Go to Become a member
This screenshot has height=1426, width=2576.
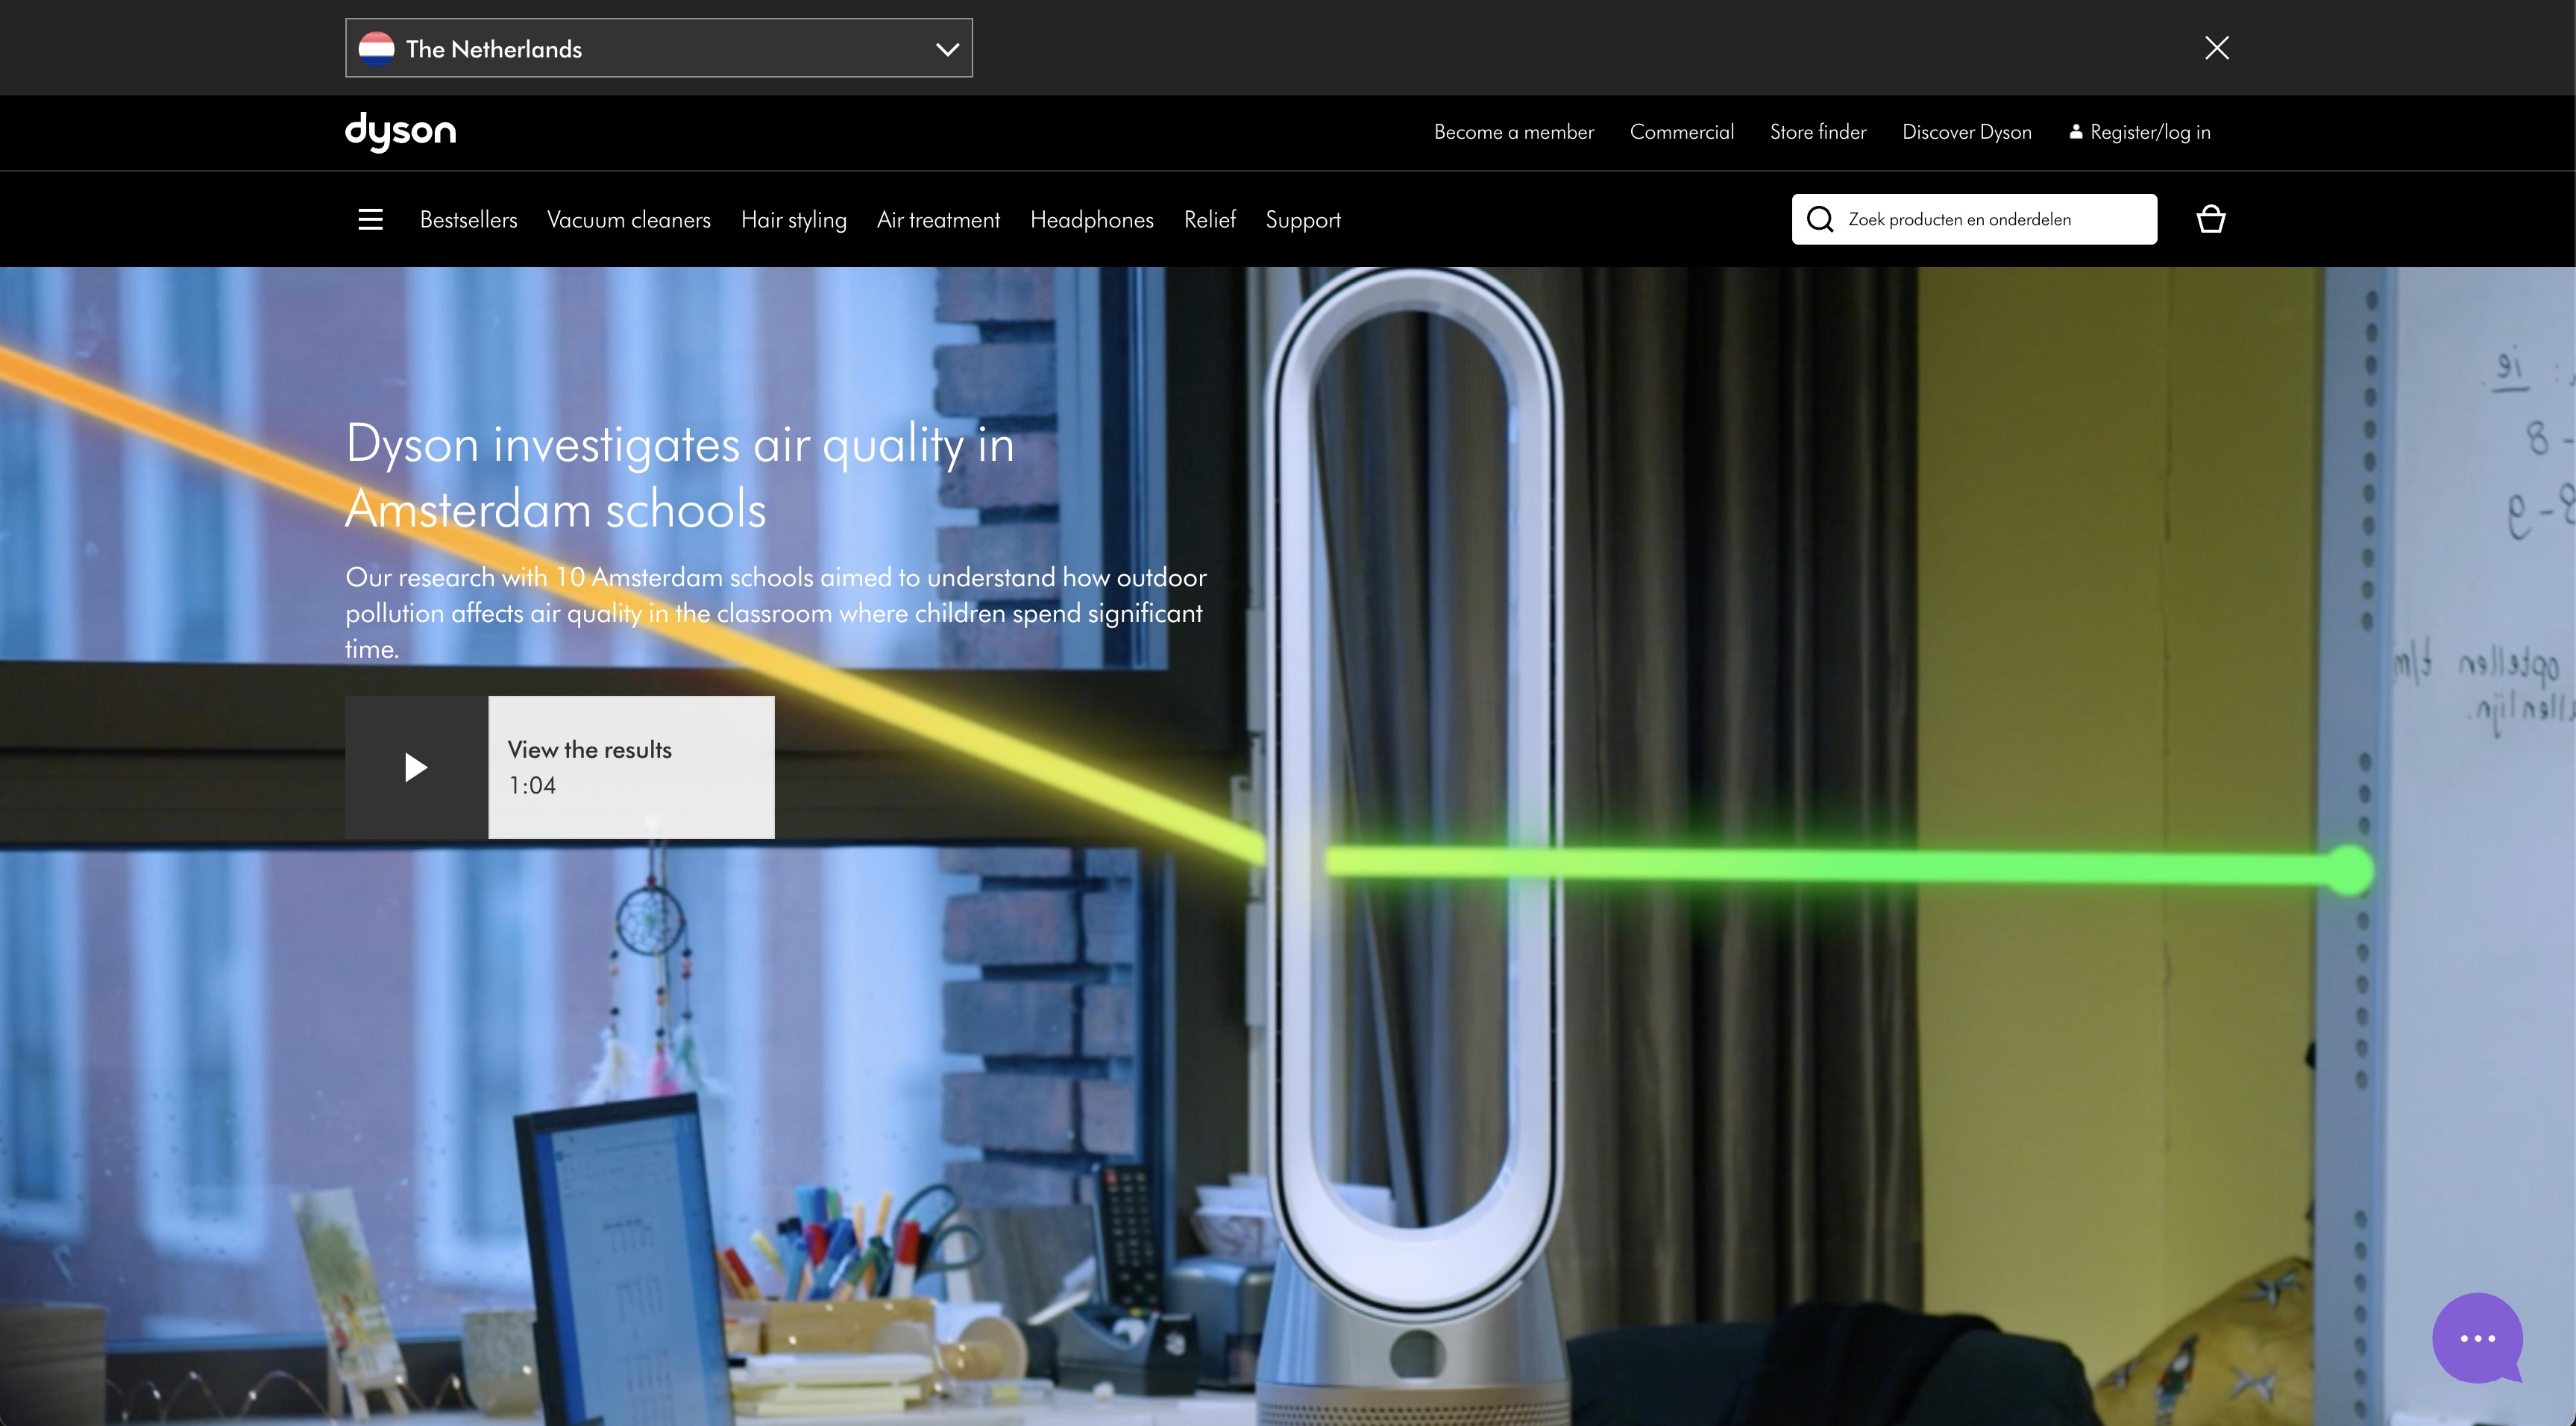pyautogui.click(x=1514, y=132)
